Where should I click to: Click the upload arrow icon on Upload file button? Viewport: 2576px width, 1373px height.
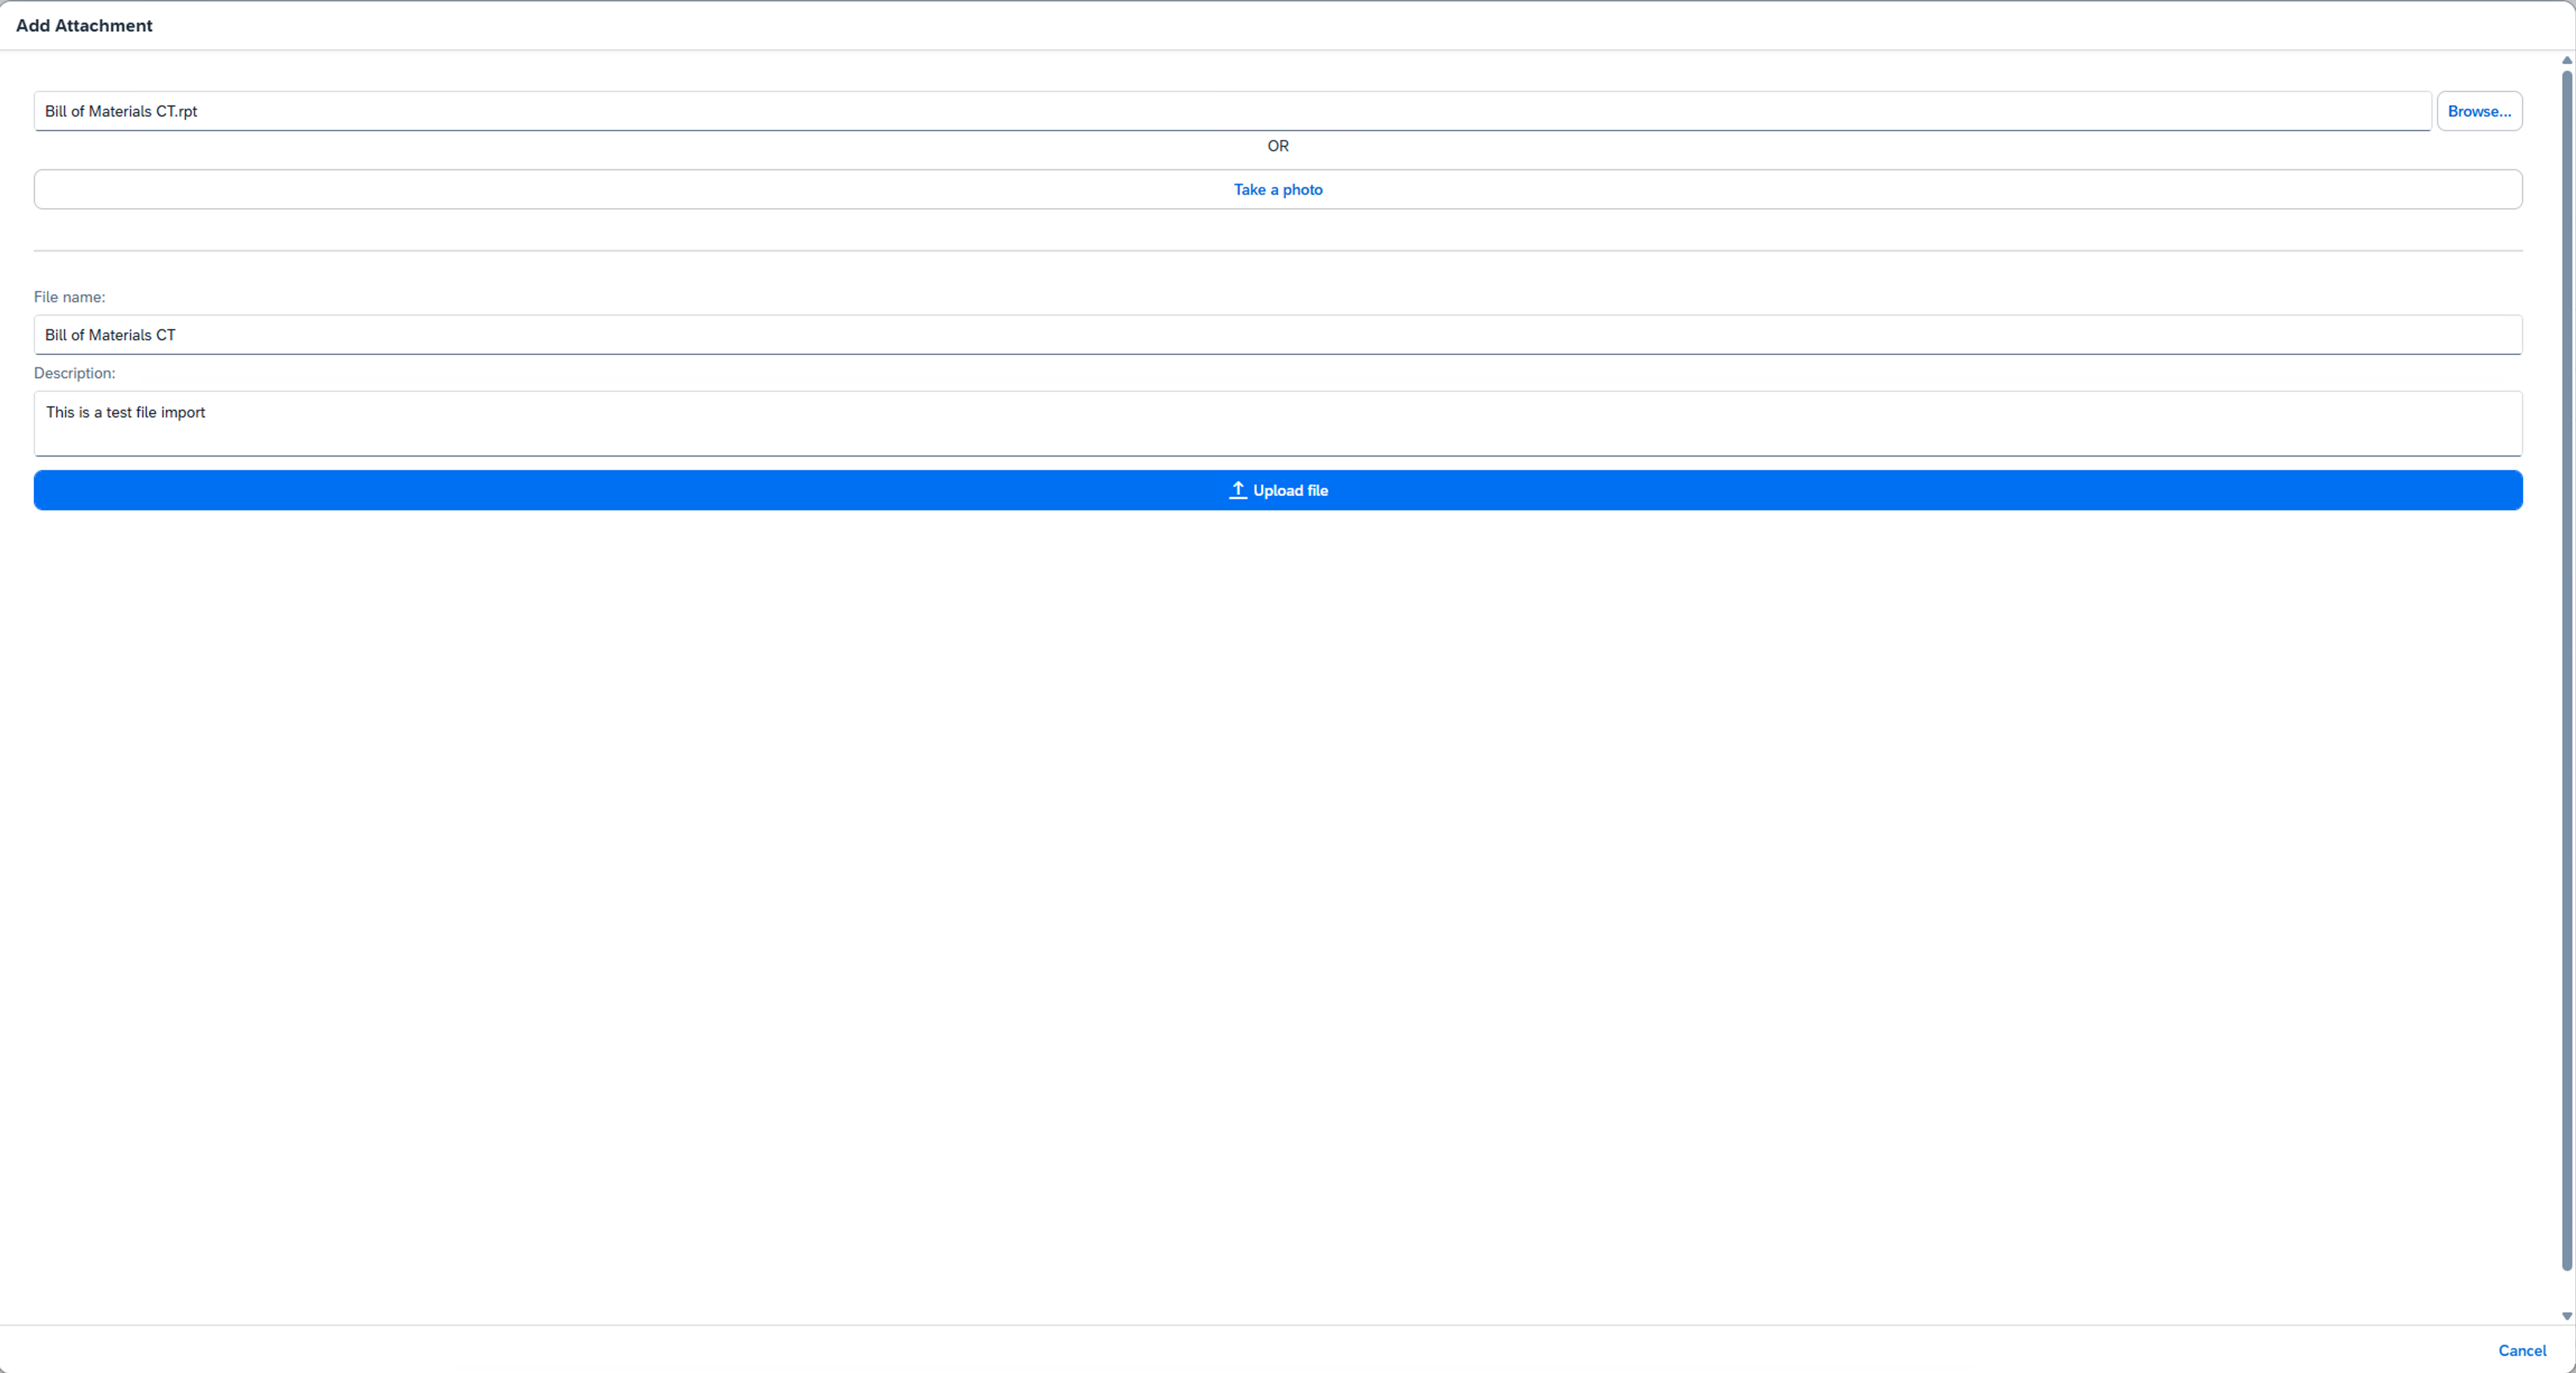click(x=1237, y=490)
